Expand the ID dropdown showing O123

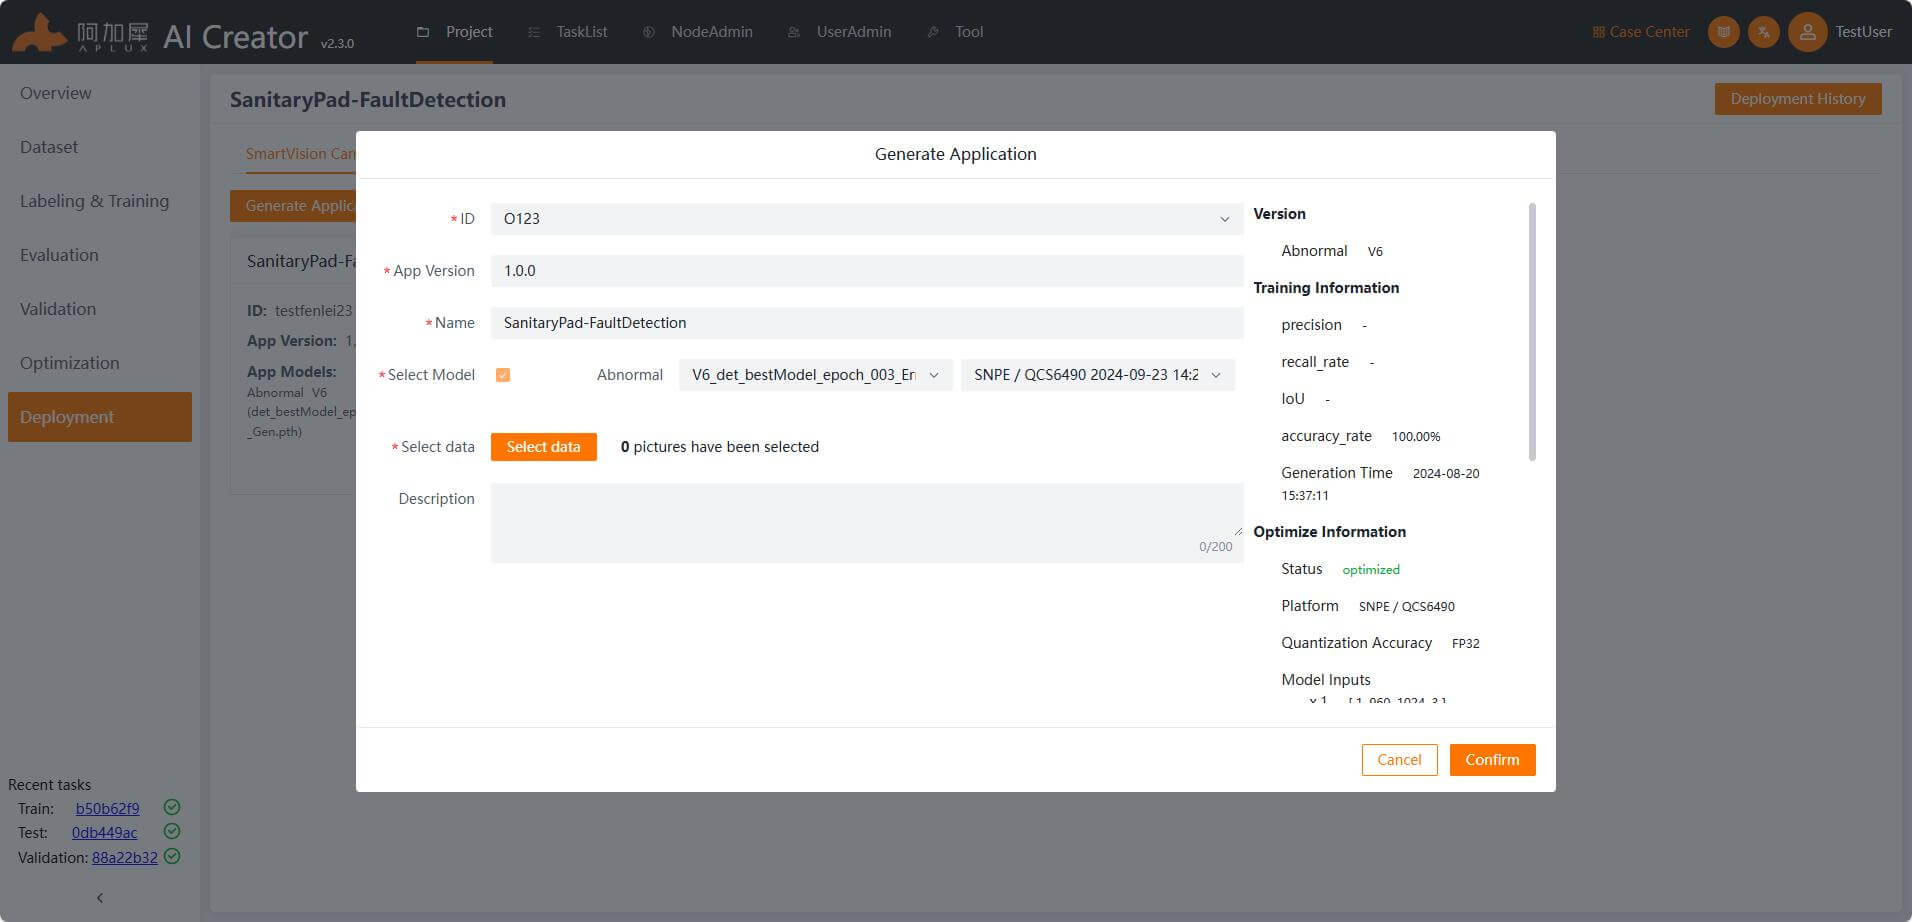click(x=867, y=219)
